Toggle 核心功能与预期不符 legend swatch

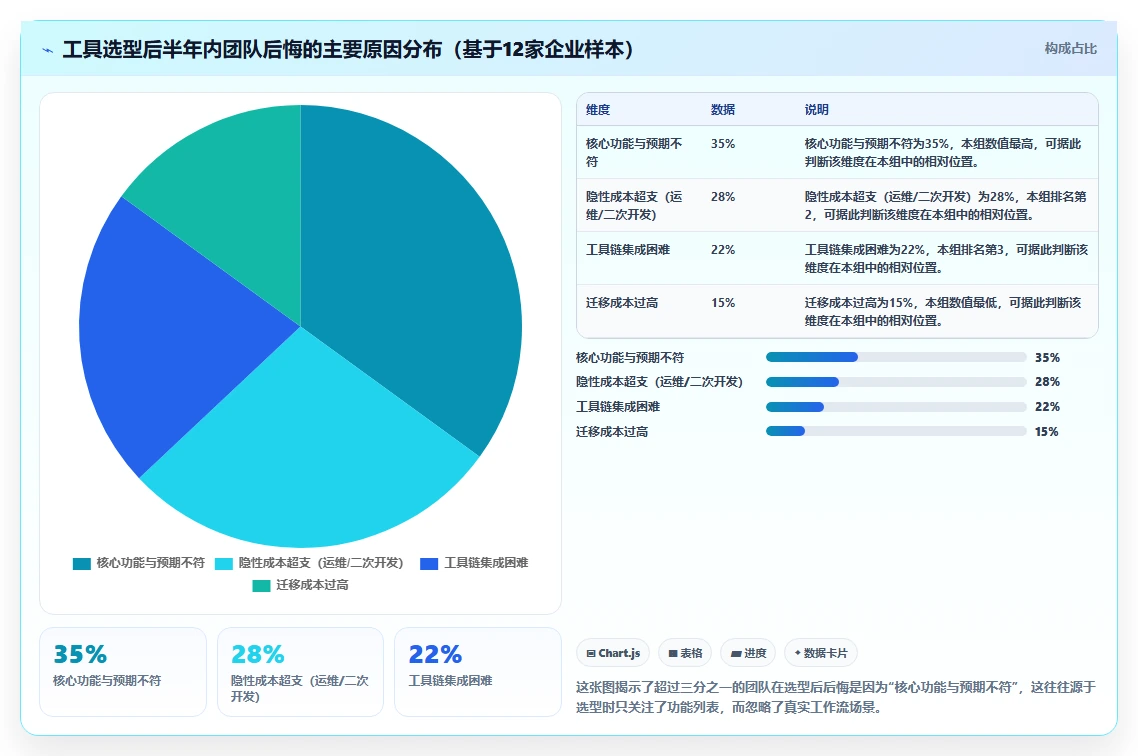81,564
